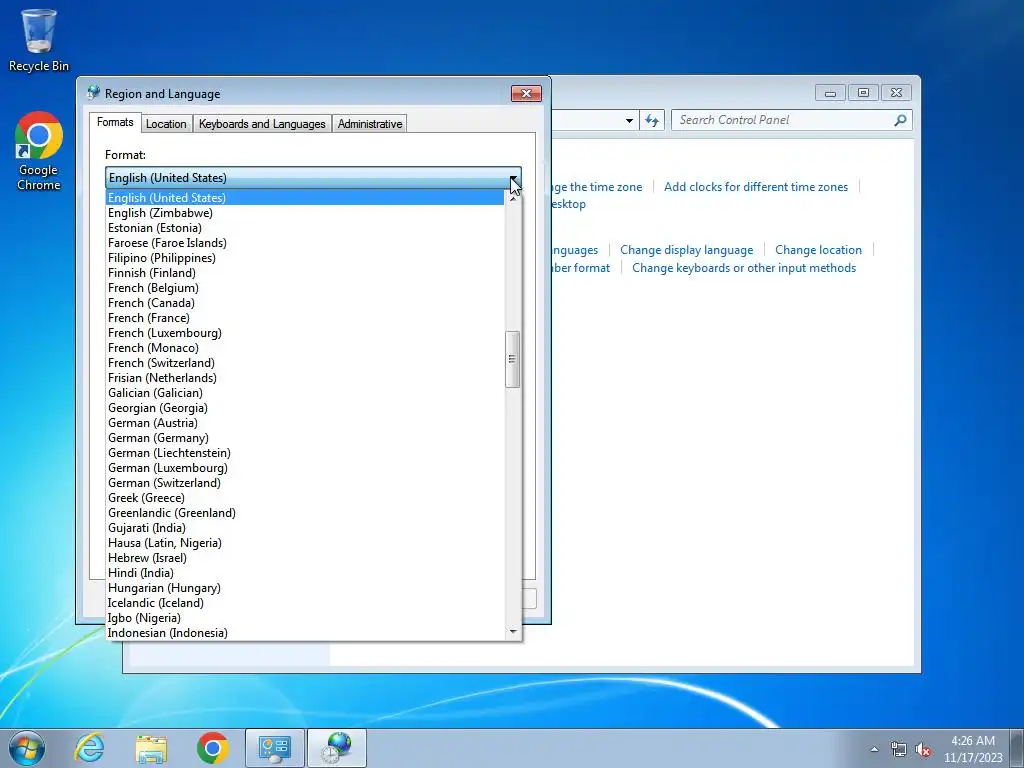Image resolution: width=1024 pixels, height=768 pixels.
Task: Select German (Austria)
Action: 305,423
